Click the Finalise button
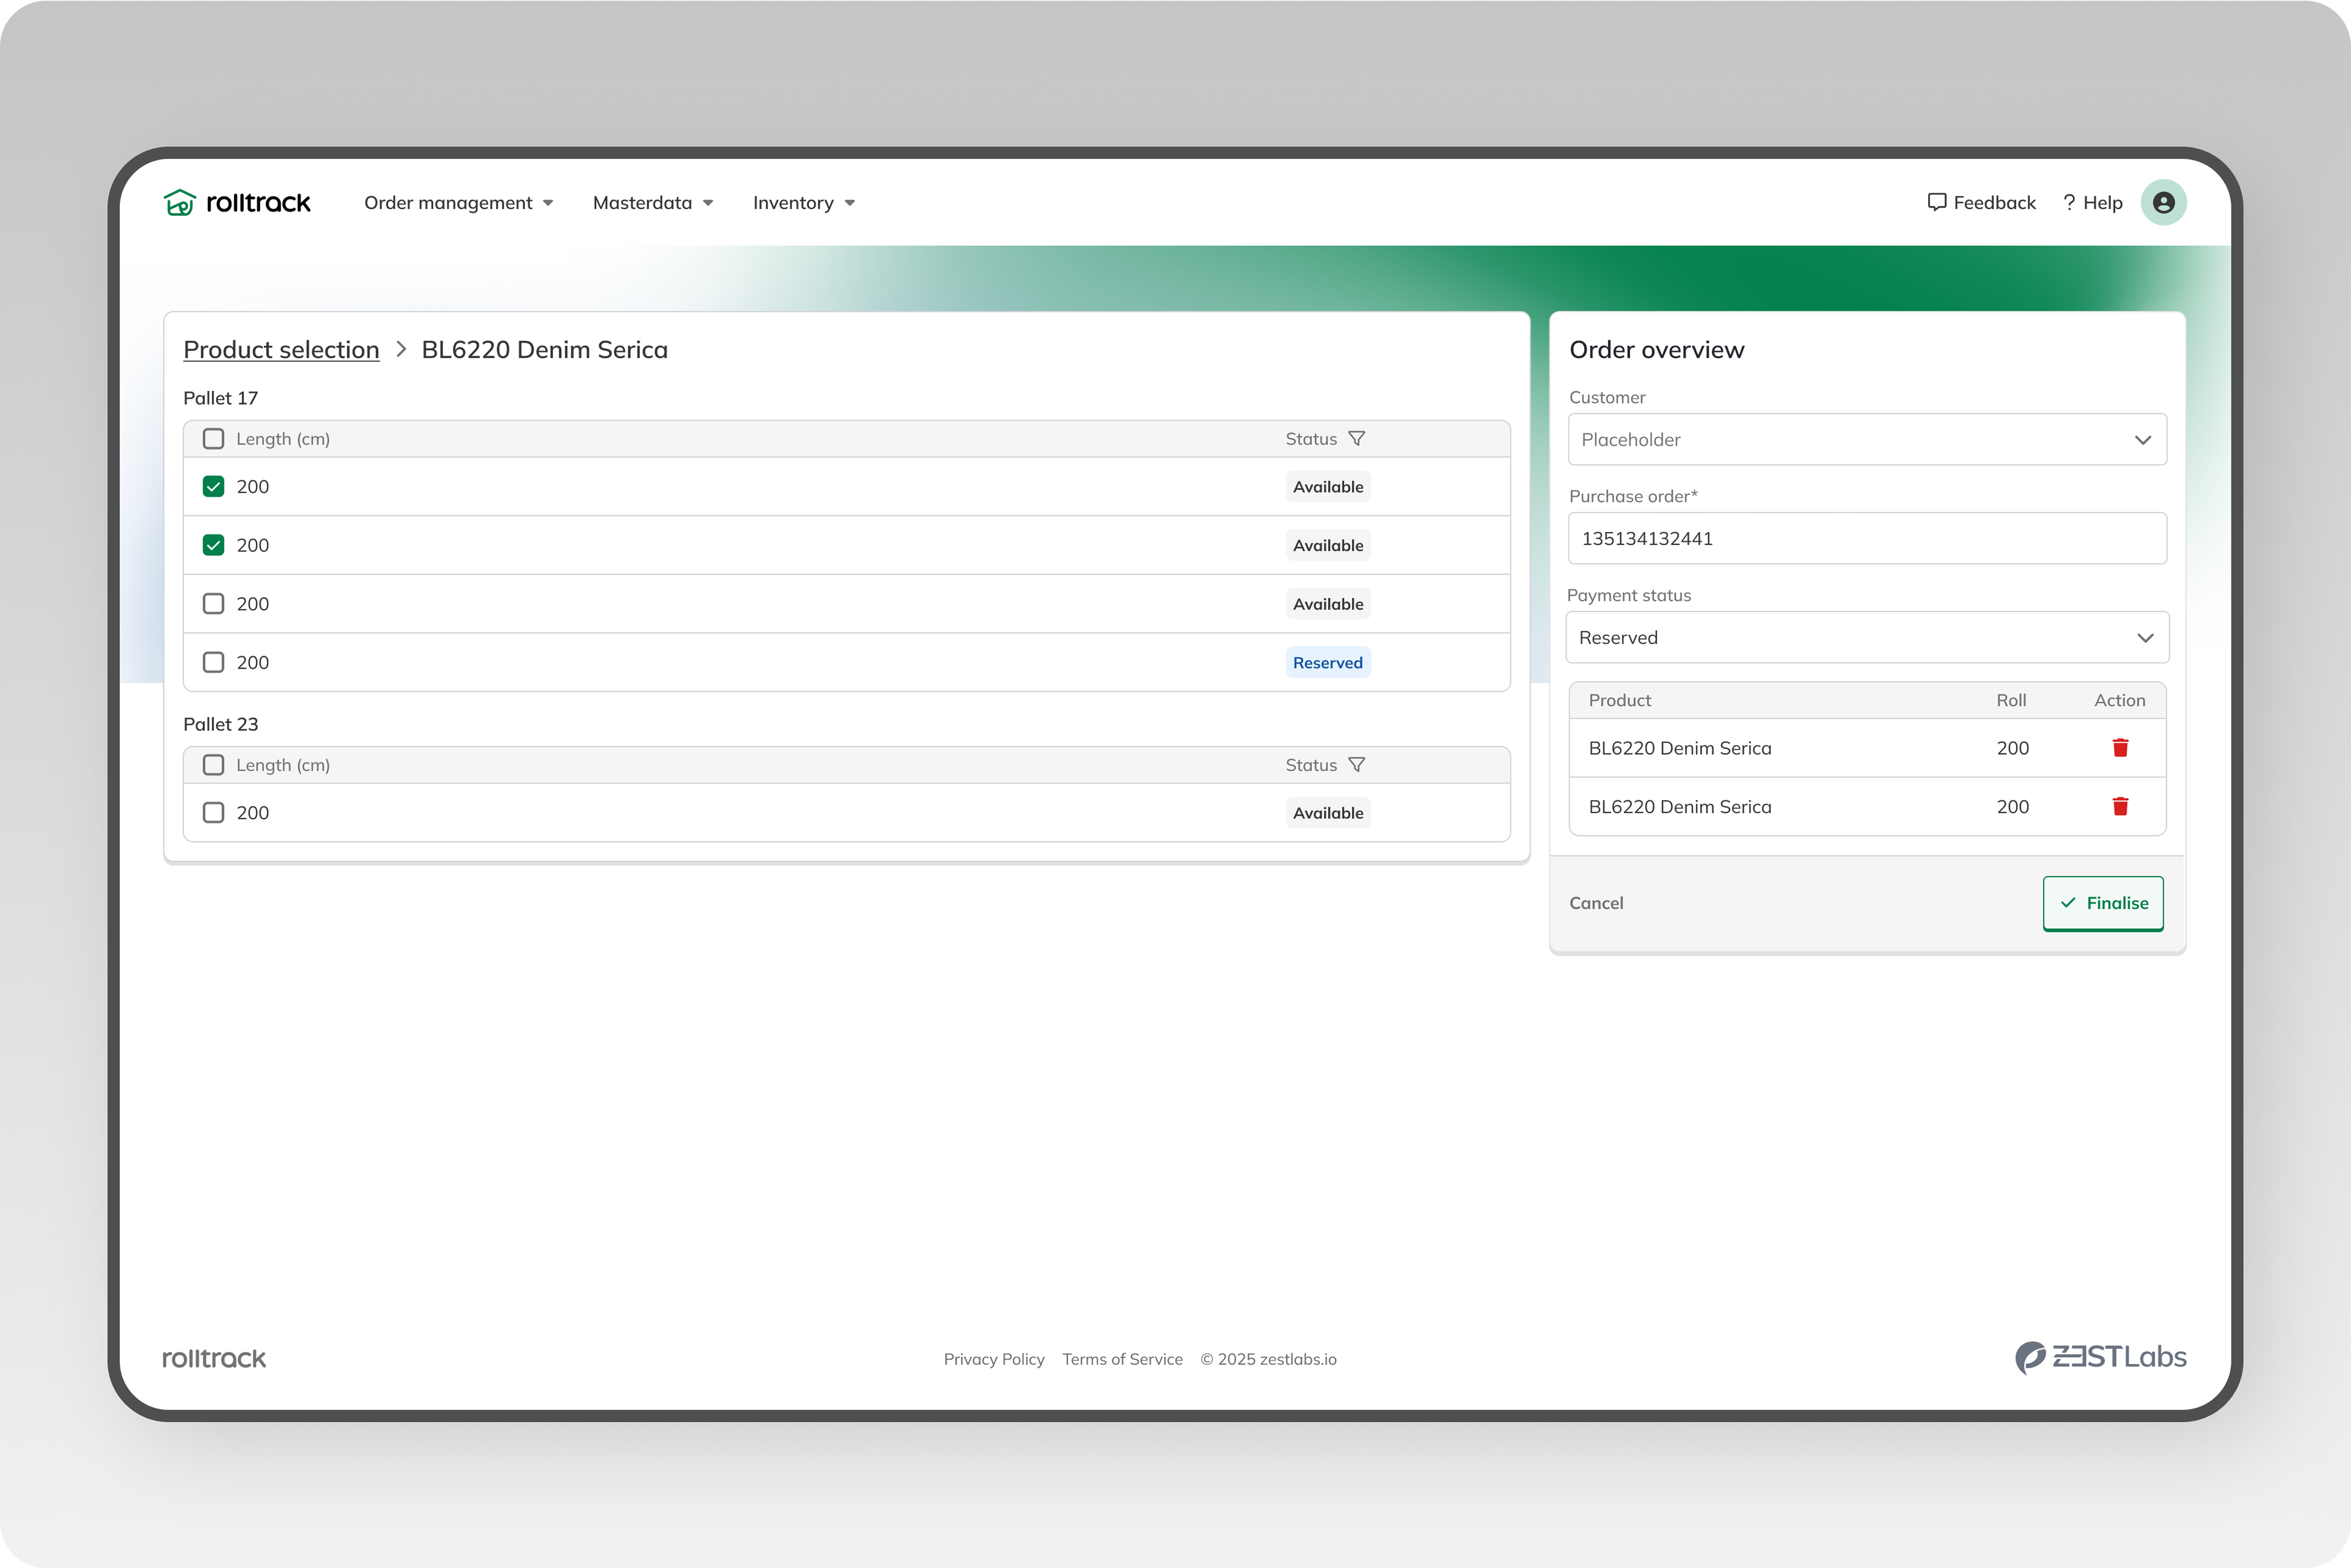Screen dimensions: 2351x1568 (x=2103, y=903)
